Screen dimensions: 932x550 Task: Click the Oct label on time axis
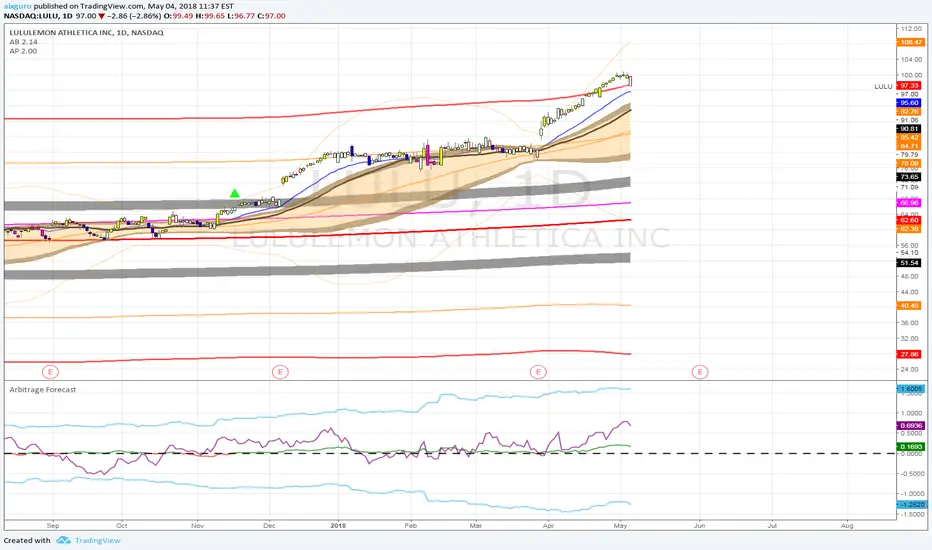point(122,526)
